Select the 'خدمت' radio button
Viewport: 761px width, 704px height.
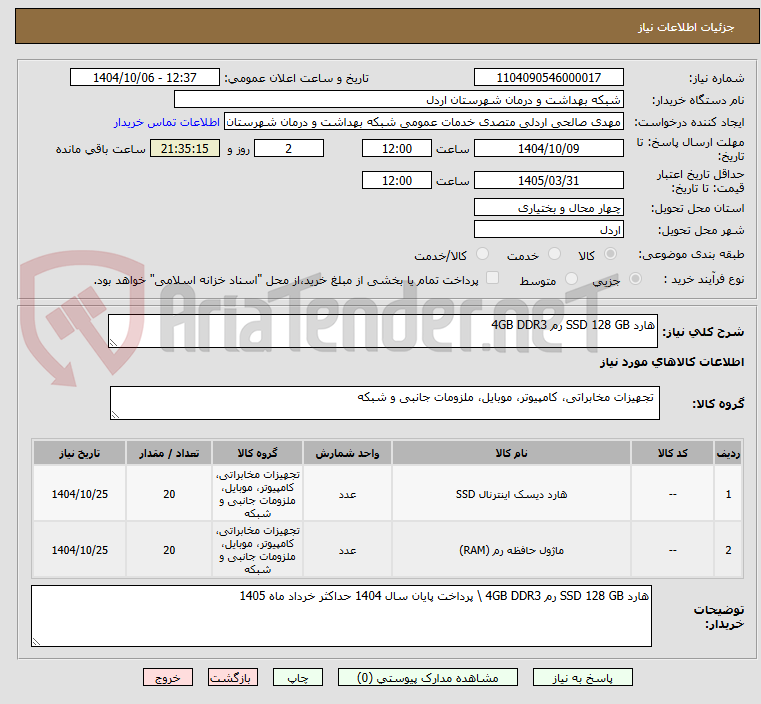click(x=554, y=254)
